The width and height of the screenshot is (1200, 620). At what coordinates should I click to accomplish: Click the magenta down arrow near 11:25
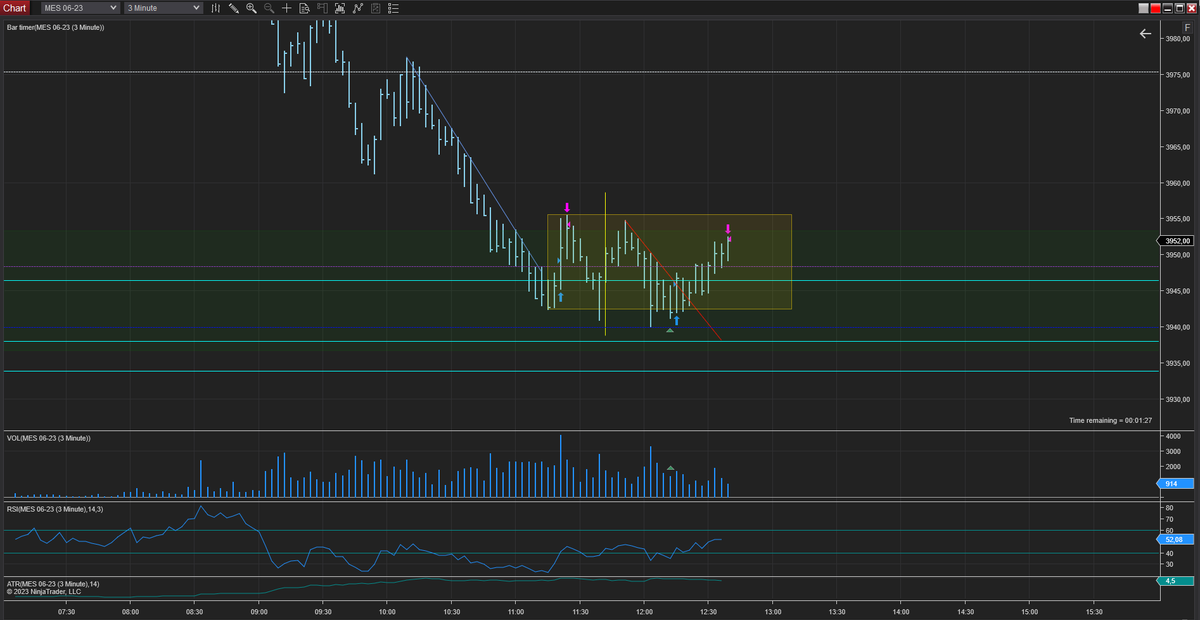567,208
